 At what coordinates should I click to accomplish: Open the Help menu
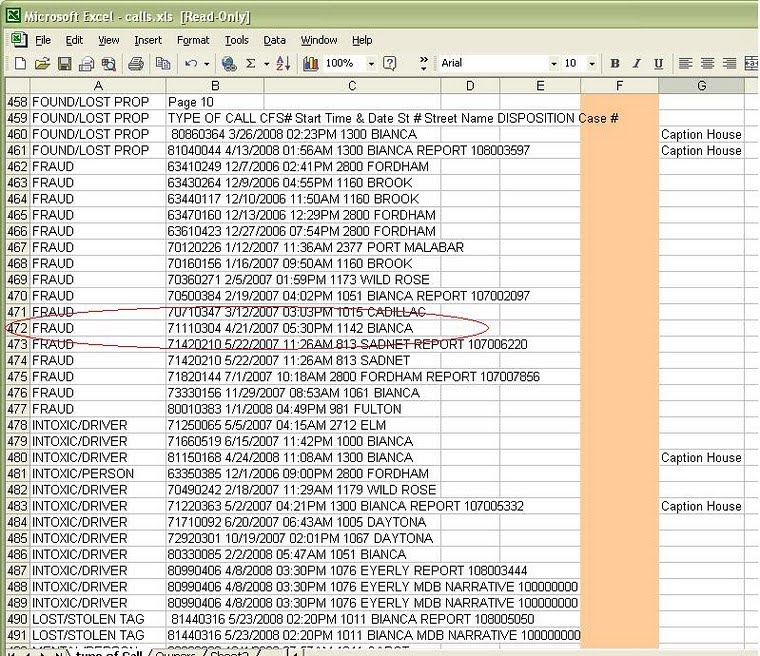(x=362, y=40)
